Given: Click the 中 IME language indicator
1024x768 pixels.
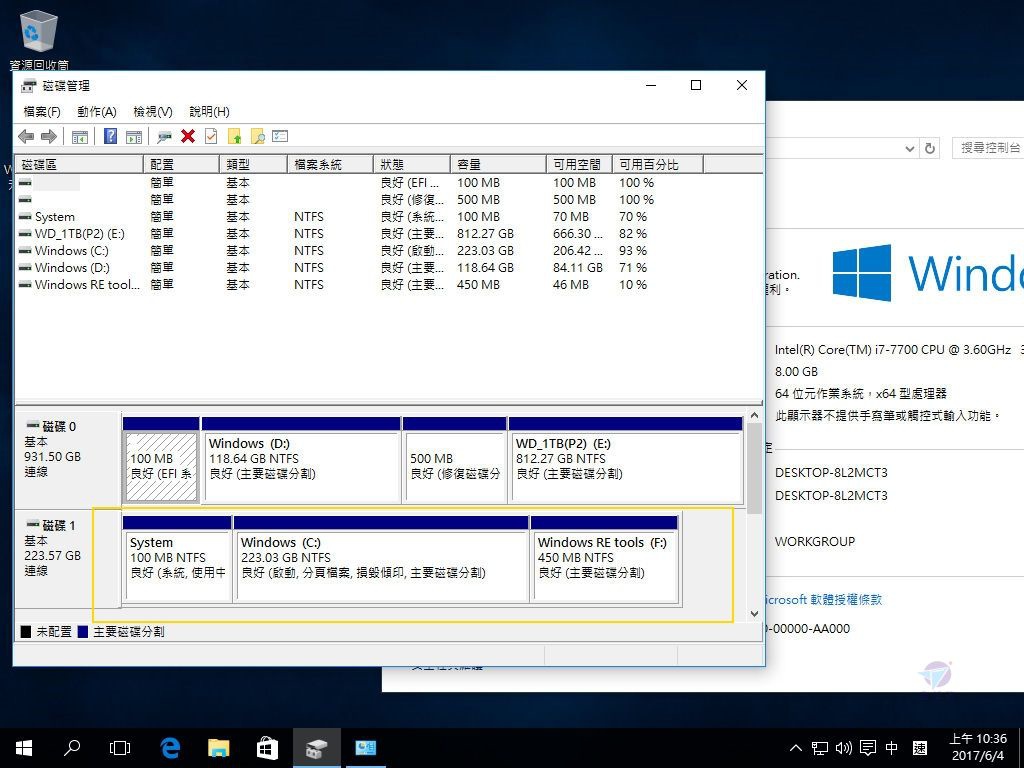Looking at the screenshot, I should coord(891,748).
